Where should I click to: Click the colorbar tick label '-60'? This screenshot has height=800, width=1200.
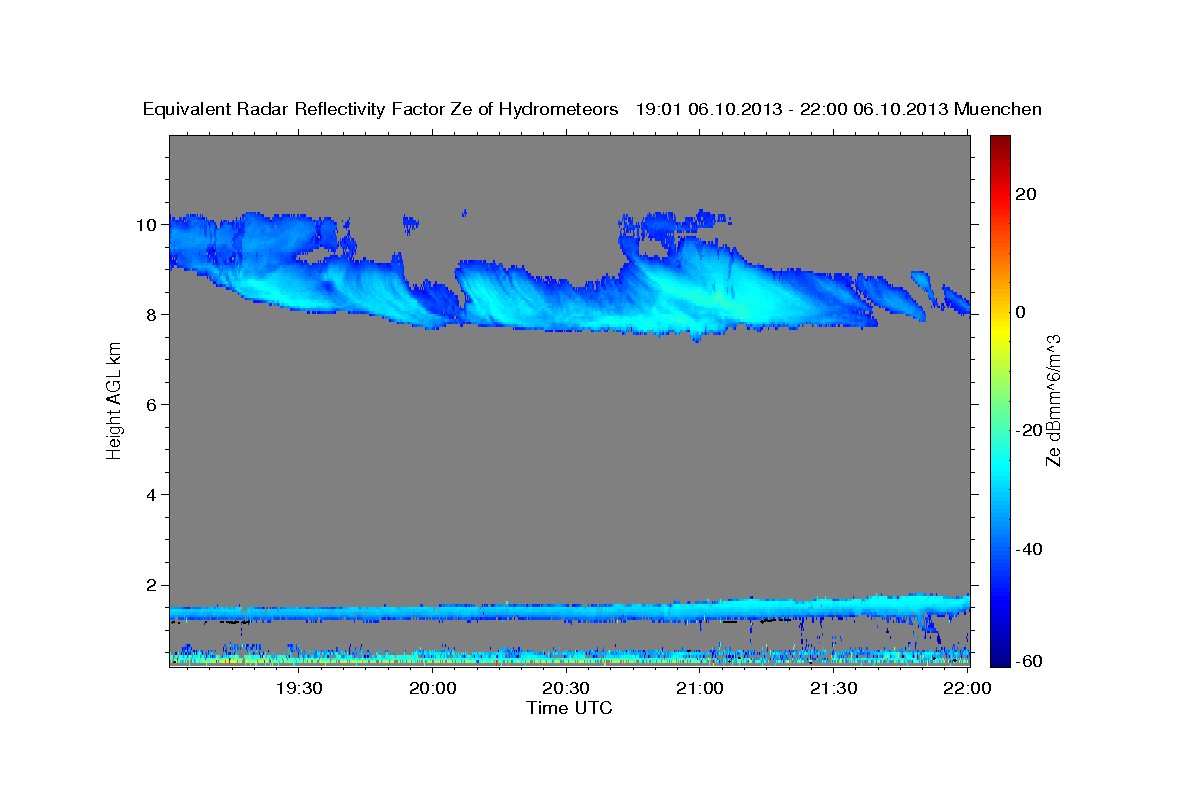pyautogui.click(x=1030, y=661)
